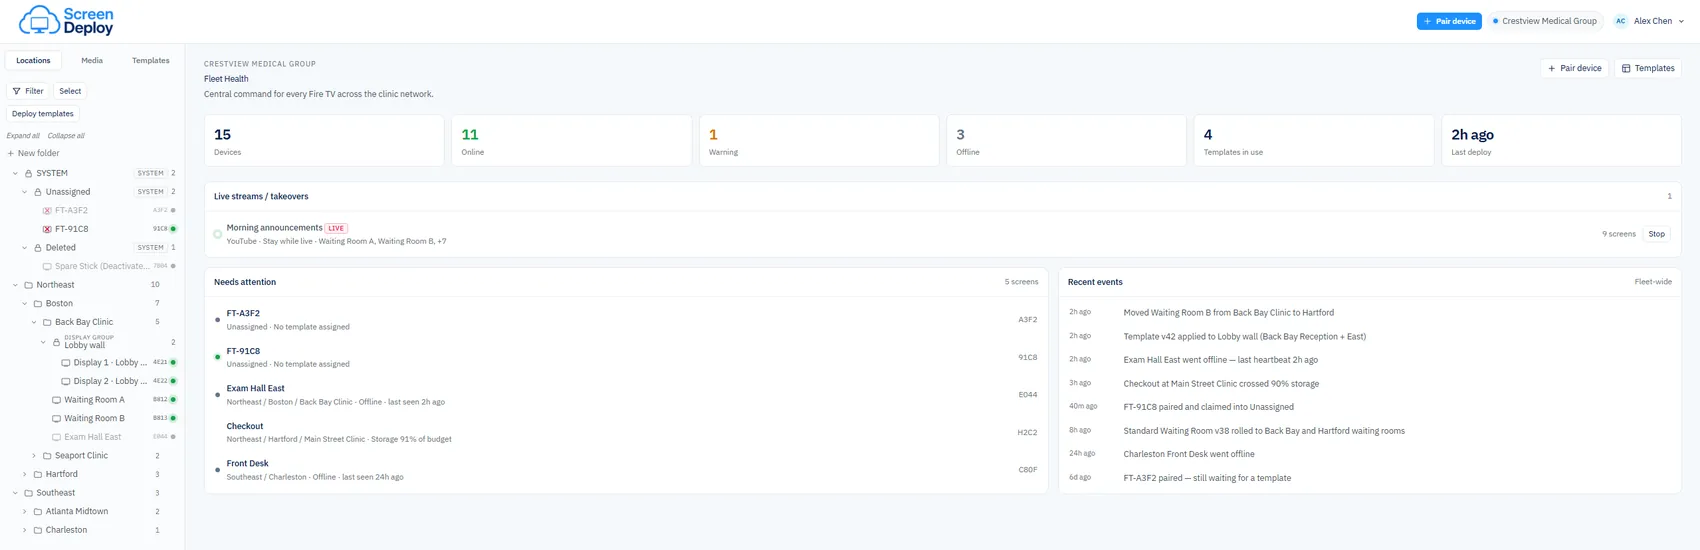Collapse the Boston folder chevron
This screenshot has width=1700, height=550.
pos(25,304)
